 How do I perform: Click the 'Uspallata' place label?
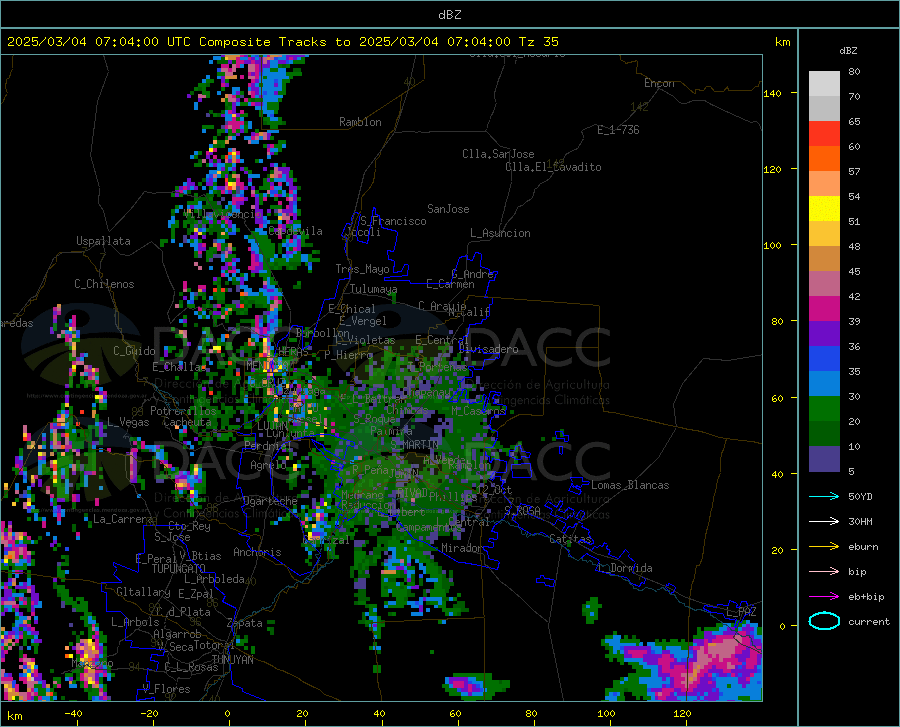pos(103,241)
